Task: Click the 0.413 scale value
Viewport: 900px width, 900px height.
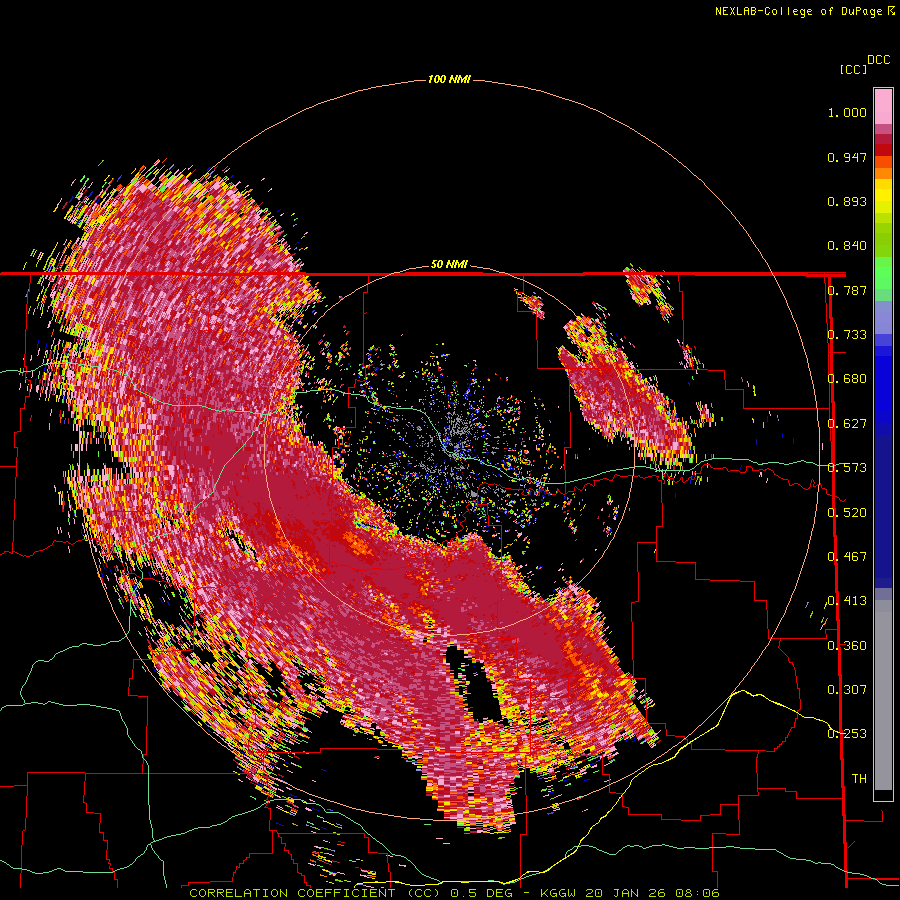Action: [847, 601]
